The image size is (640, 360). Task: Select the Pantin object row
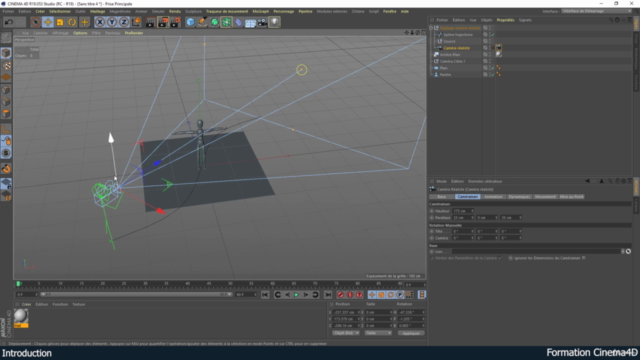click(445, 75)
